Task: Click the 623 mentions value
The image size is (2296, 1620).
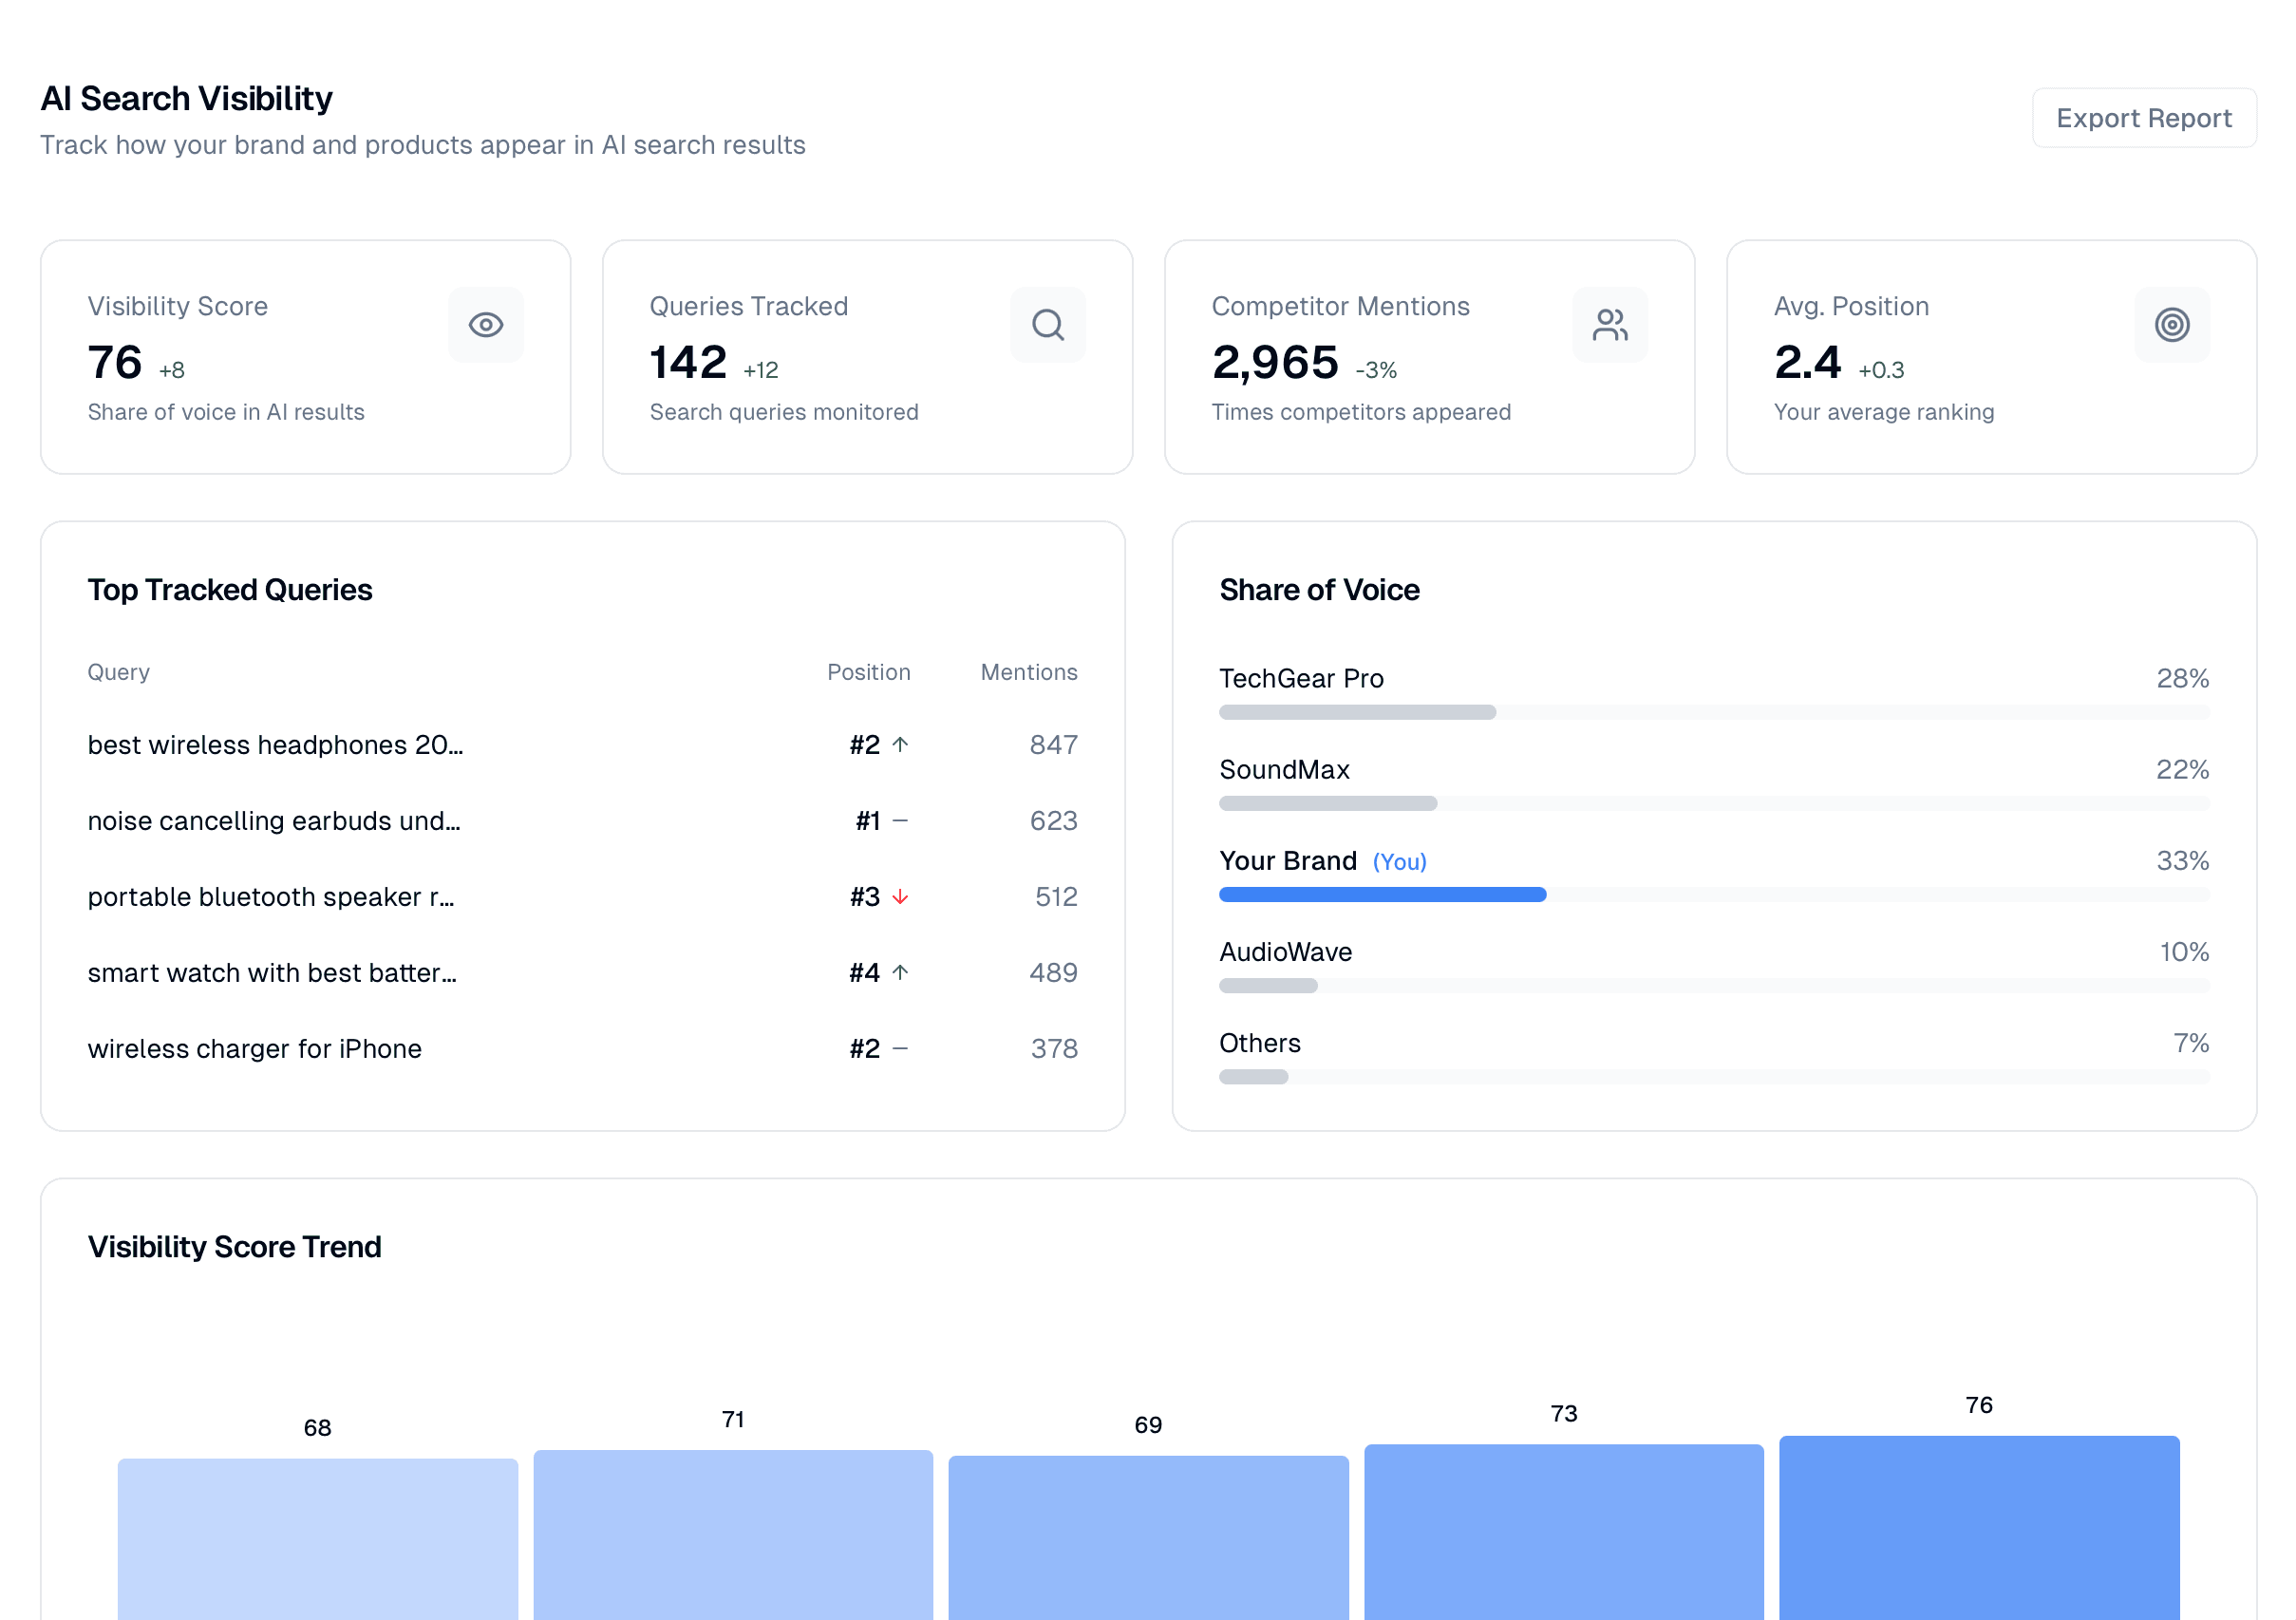Action: pyautogui.click(x=1054, y=821)
